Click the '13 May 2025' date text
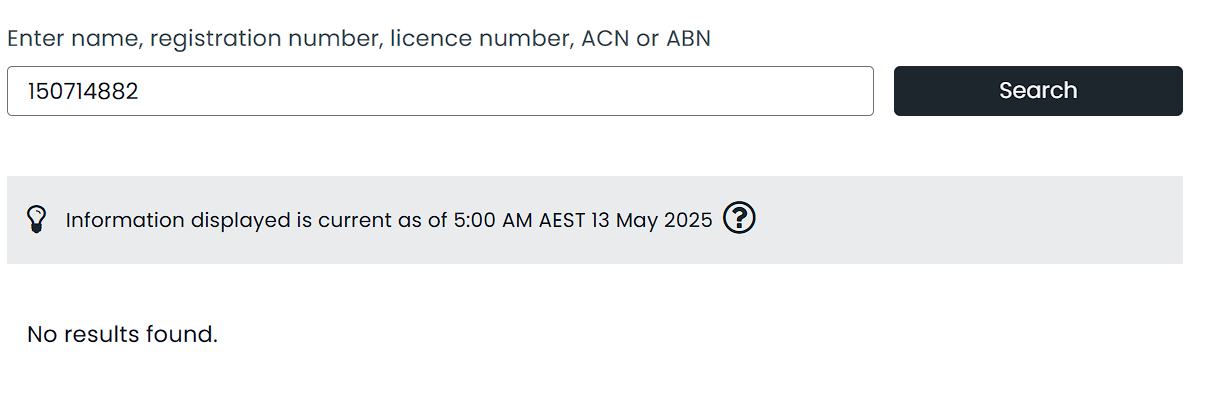Viewport: 1211px width, 397px height. click(x=651, y=220)
